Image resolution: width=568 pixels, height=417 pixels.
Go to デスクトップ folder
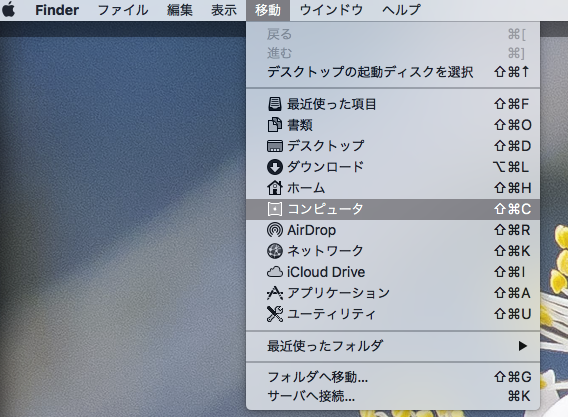(x=393, y=146)
